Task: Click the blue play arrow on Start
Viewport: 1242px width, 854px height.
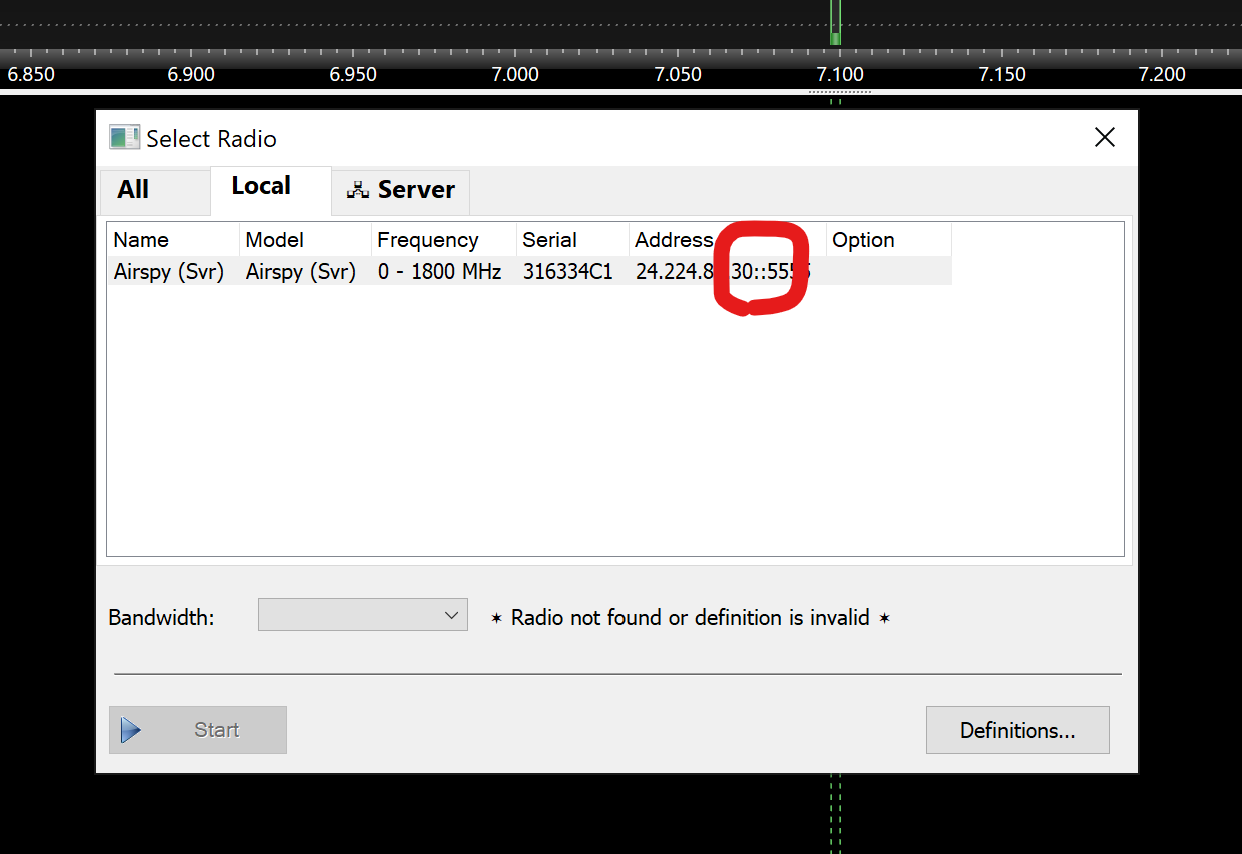Action: point(130,730)
